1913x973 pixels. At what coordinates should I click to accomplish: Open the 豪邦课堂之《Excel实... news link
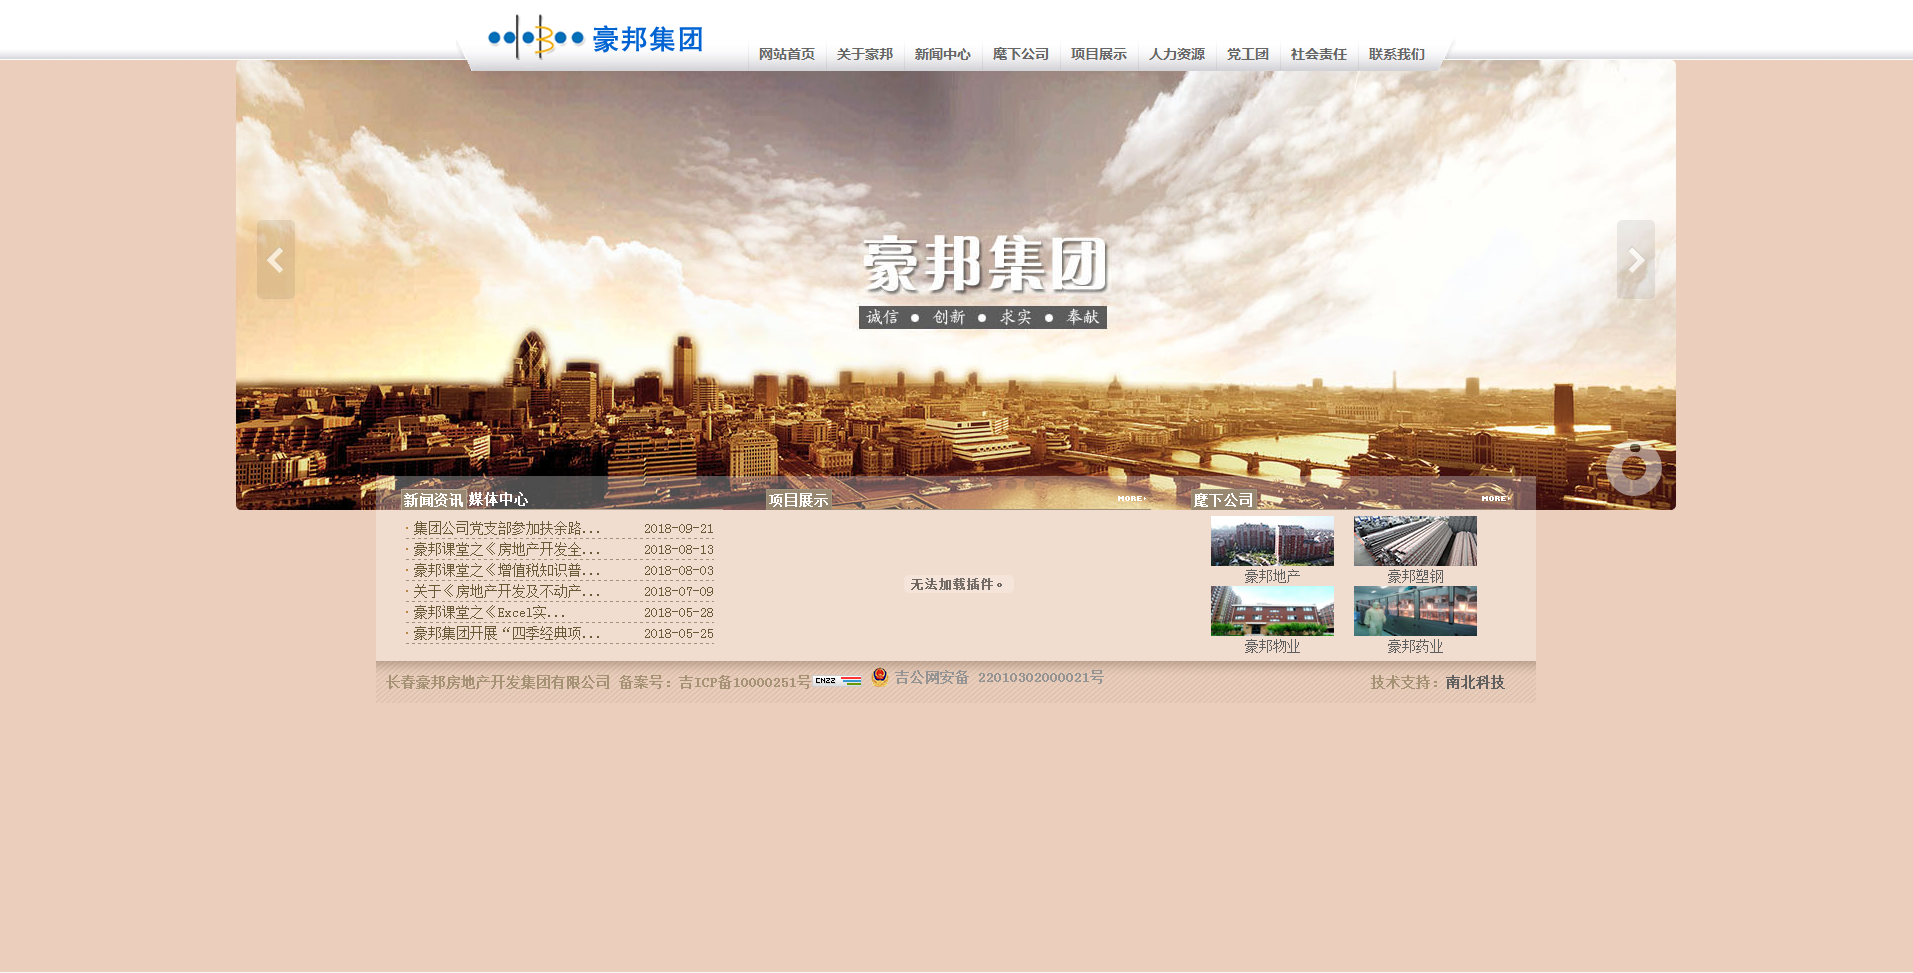489,612
